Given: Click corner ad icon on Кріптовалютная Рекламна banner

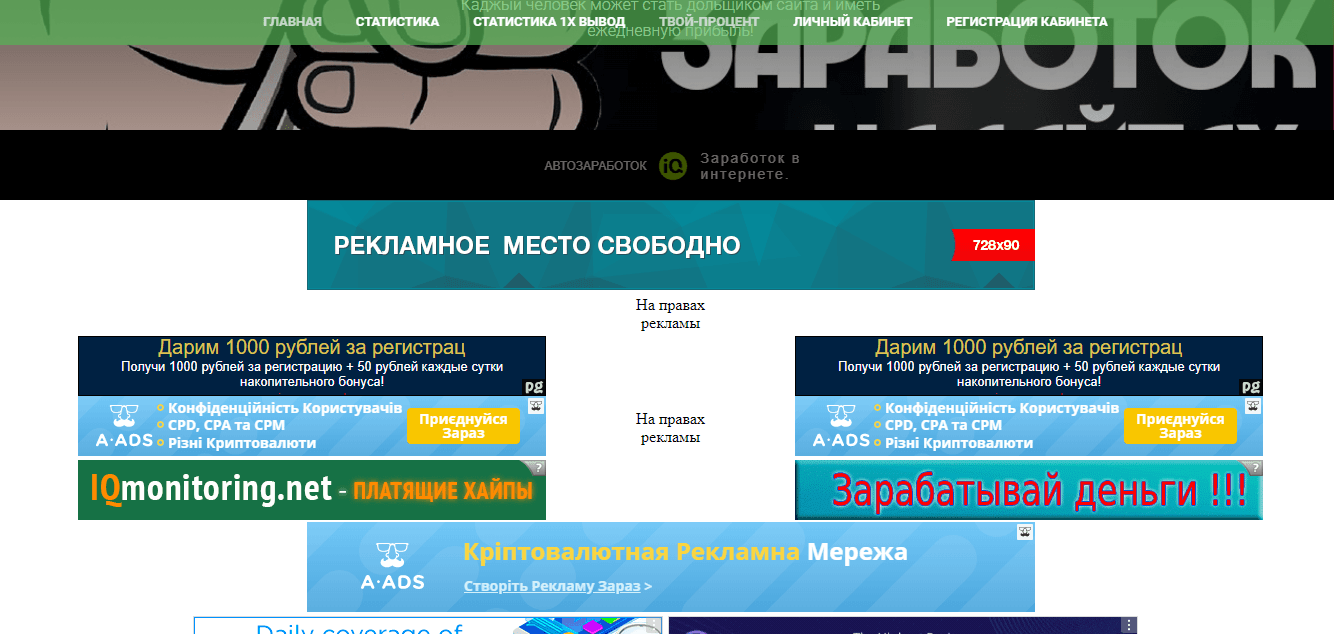Looking at the screenshot, I should [1025, 532].
